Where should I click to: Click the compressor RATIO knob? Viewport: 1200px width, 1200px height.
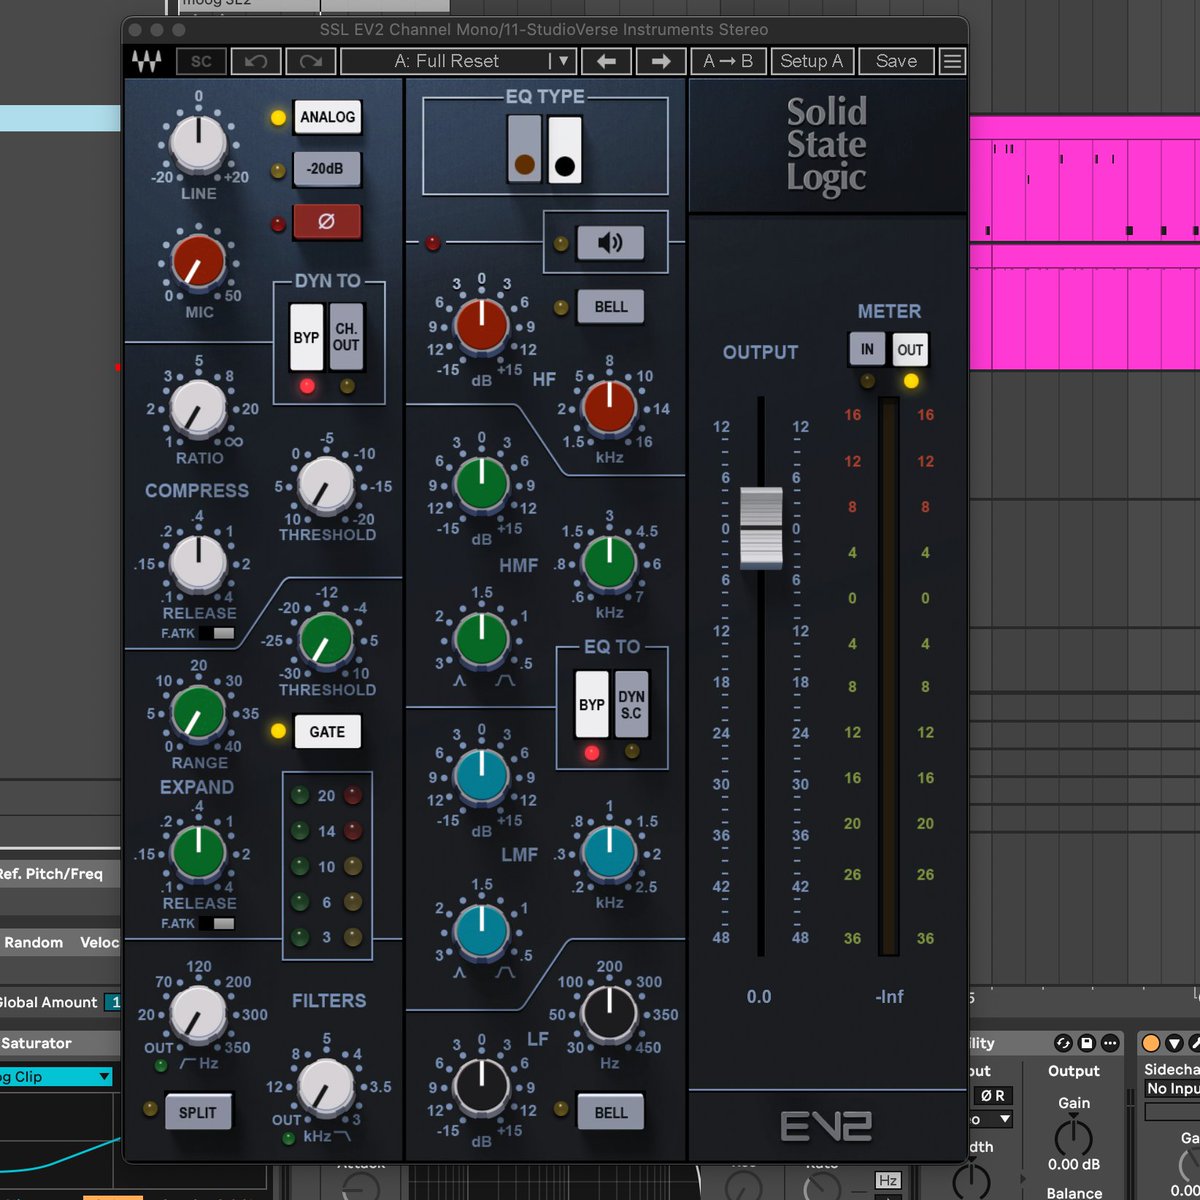coord(199,408)
